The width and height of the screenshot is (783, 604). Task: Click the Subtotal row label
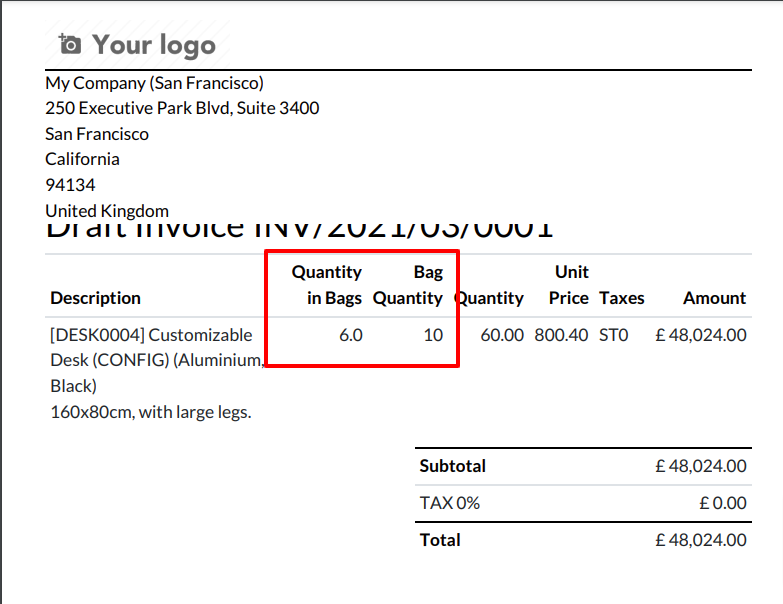452,466
